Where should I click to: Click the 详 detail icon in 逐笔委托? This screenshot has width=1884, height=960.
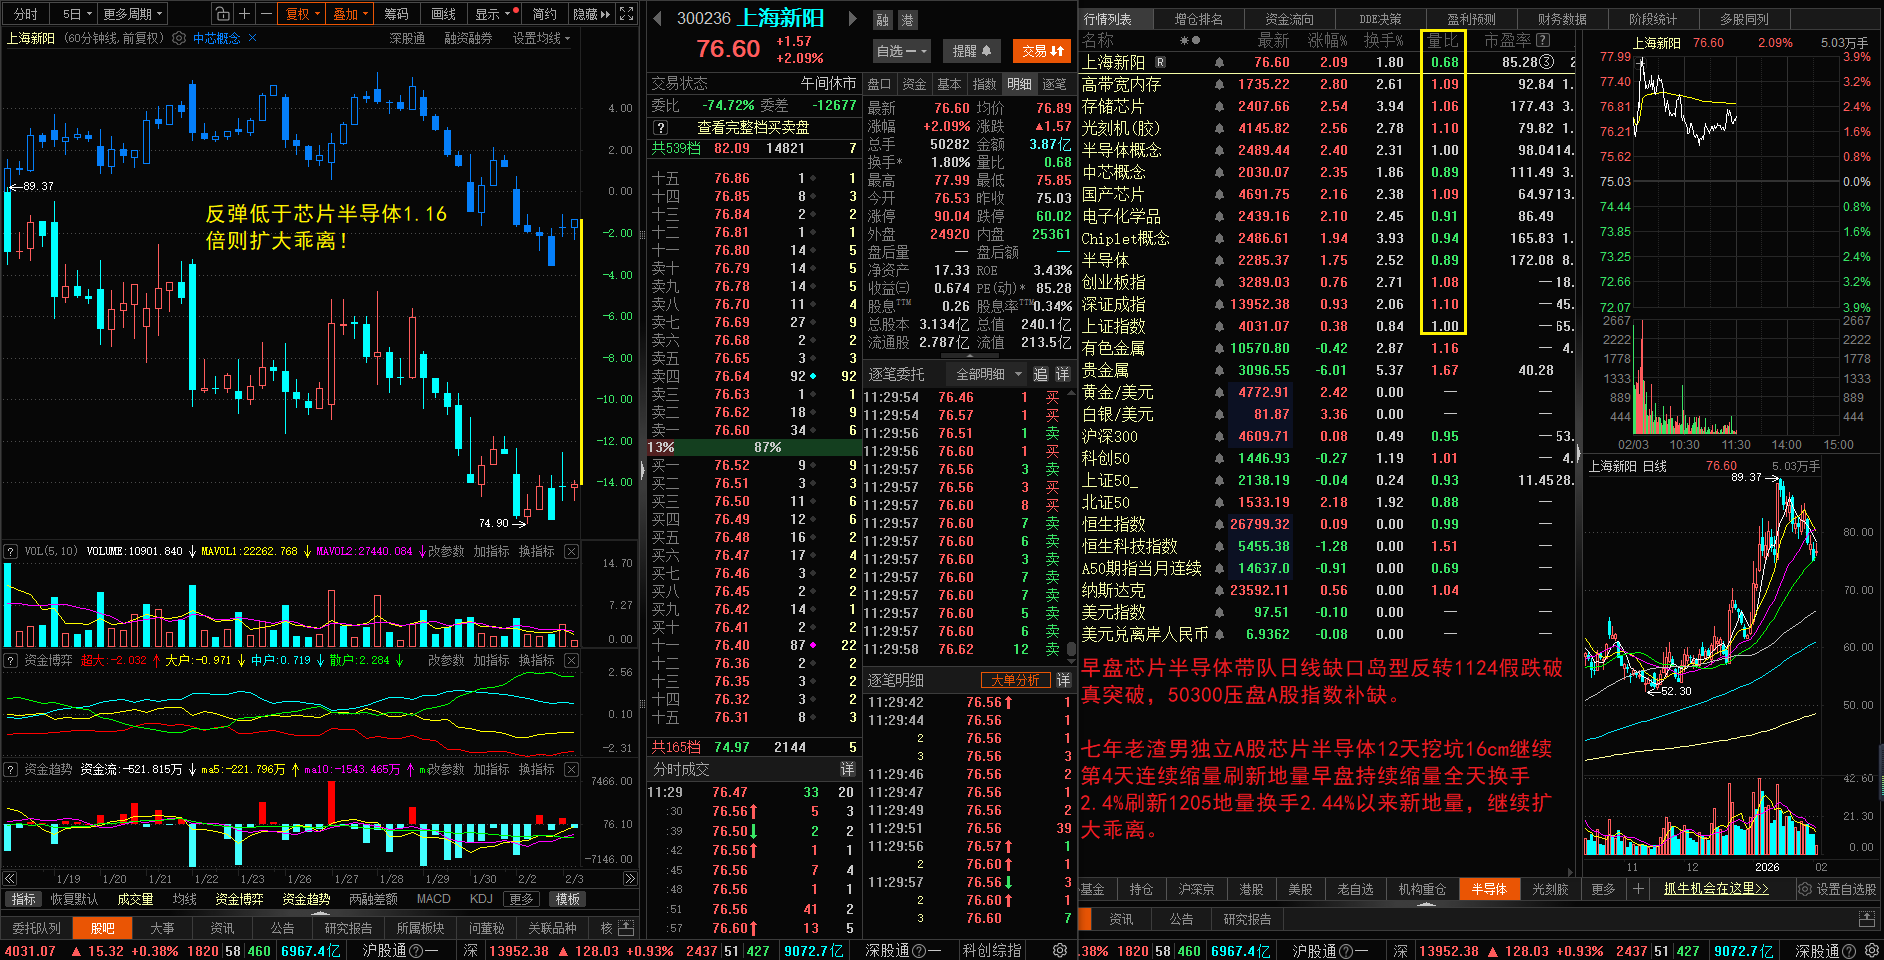coord(1062,374)
